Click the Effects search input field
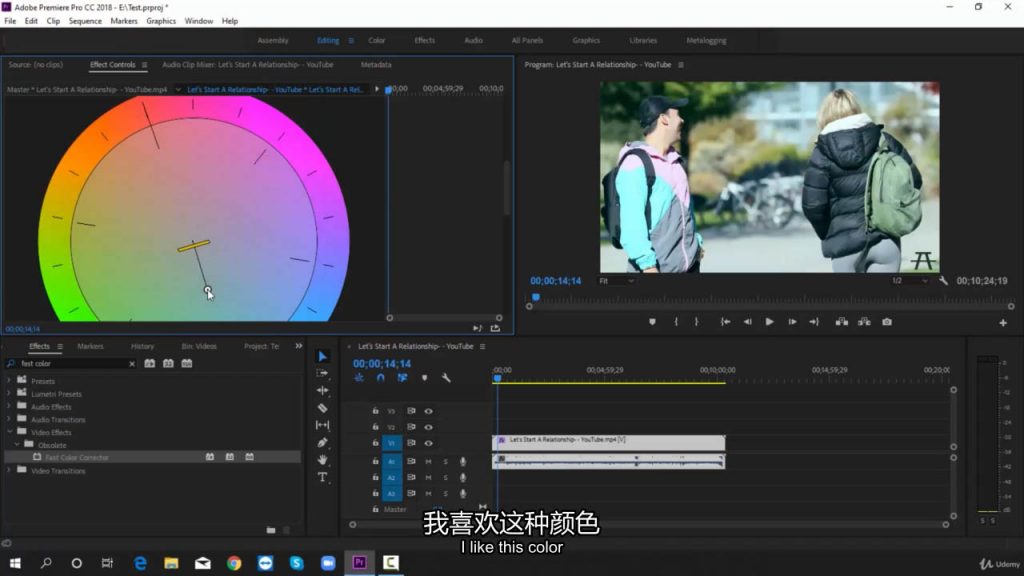Screen dimensions: 1024x576 (73, 364)
